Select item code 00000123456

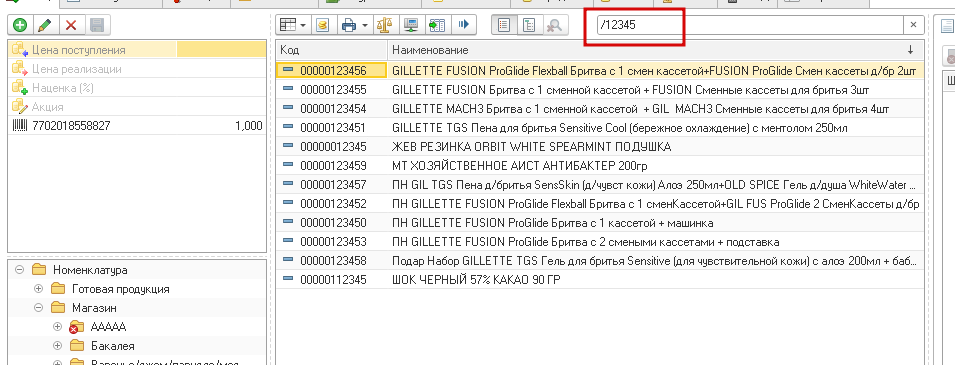[333, 71]
